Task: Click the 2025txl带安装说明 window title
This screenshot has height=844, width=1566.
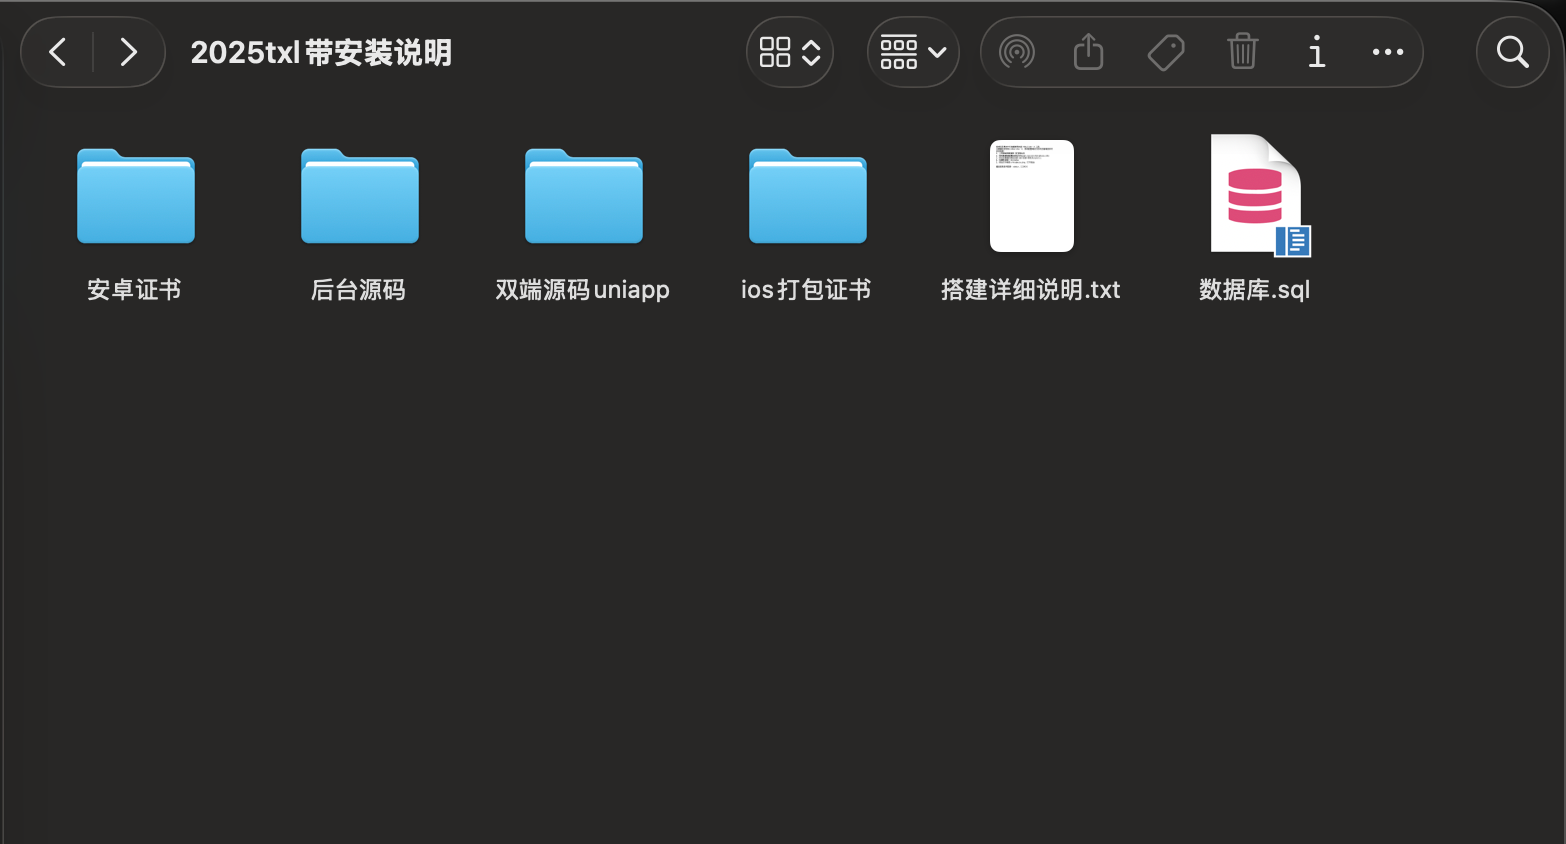Action: point(321,52)
